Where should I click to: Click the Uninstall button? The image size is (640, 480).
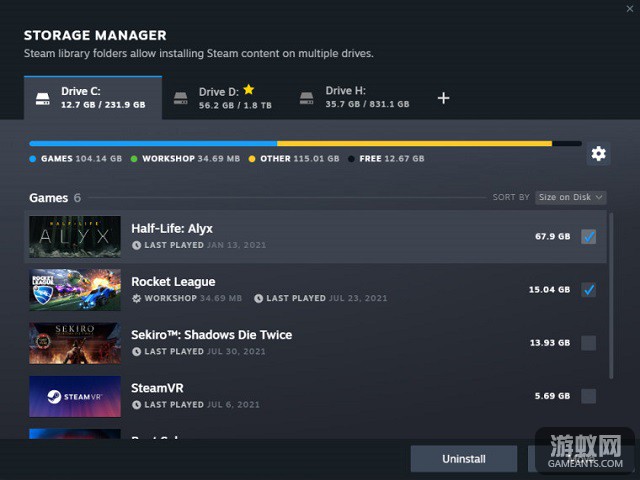point(464,459)
